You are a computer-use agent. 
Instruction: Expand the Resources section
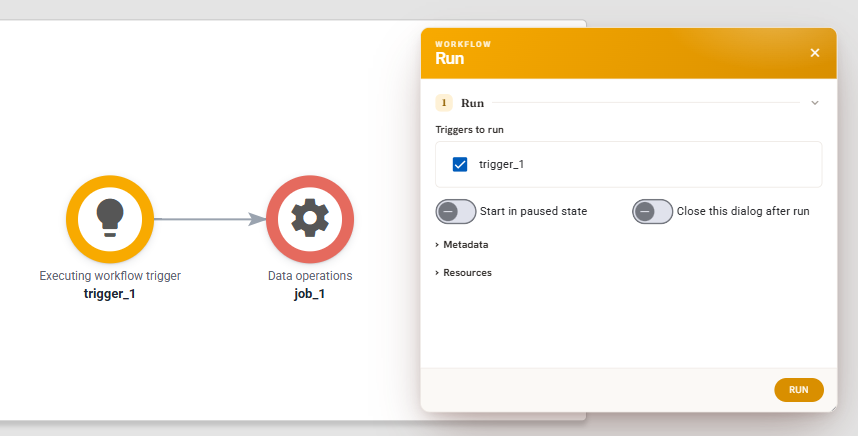[463, 272]
